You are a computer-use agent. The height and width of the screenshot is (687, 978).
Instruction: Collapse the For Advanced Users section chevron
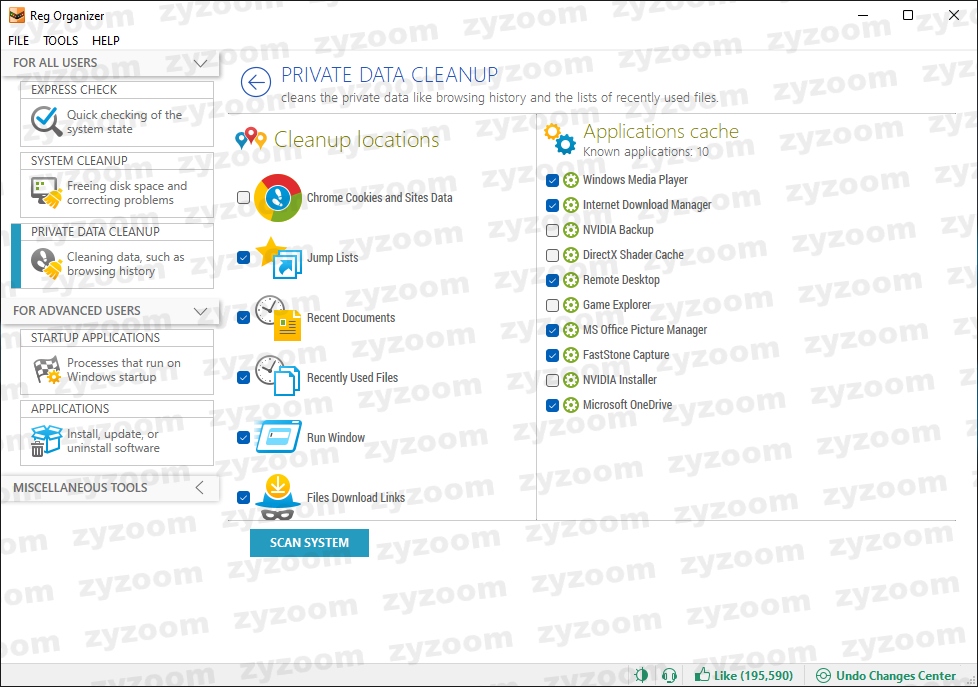pos(201,311)
